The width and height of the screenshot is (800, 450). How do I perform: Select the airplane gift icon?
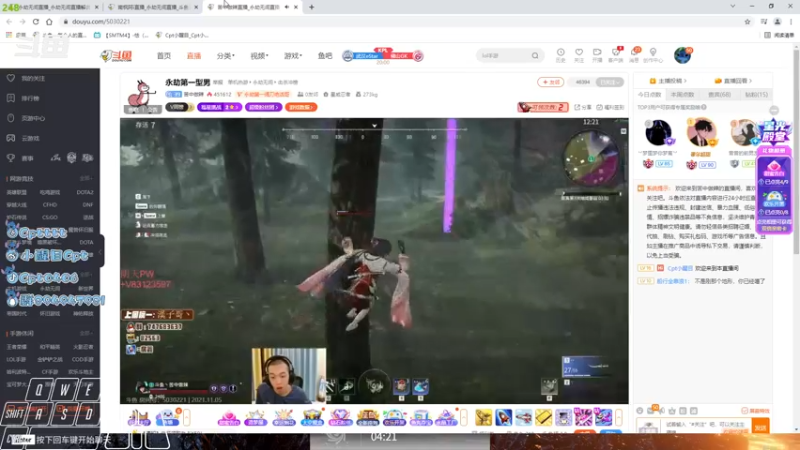pos(523,417)
